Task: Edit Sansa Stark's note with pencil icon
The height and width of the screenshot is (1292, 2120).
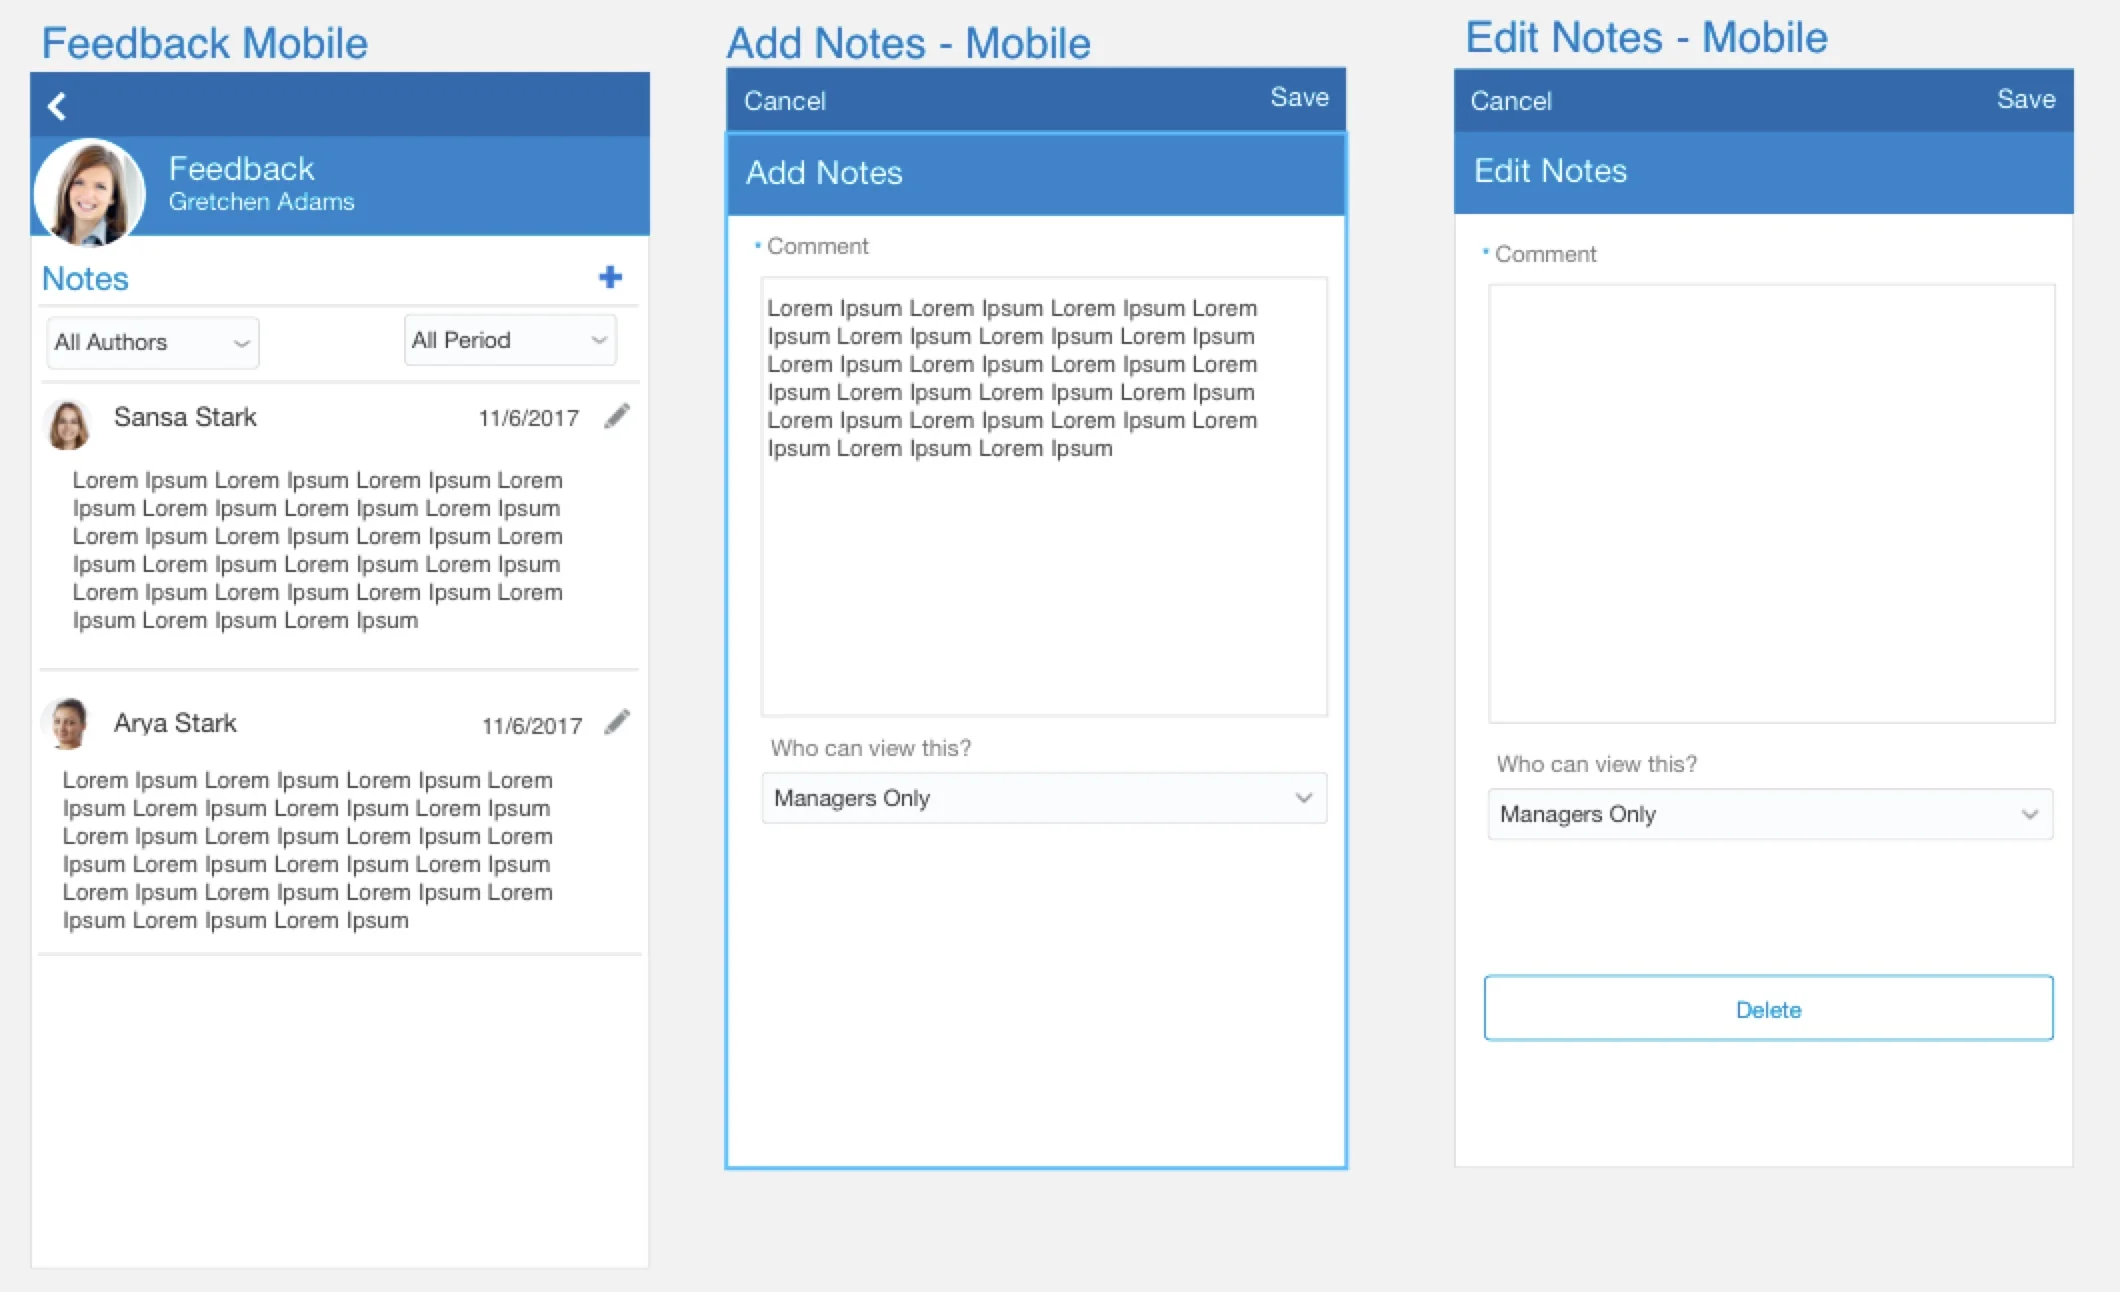Action: click(x=617, y=416)
